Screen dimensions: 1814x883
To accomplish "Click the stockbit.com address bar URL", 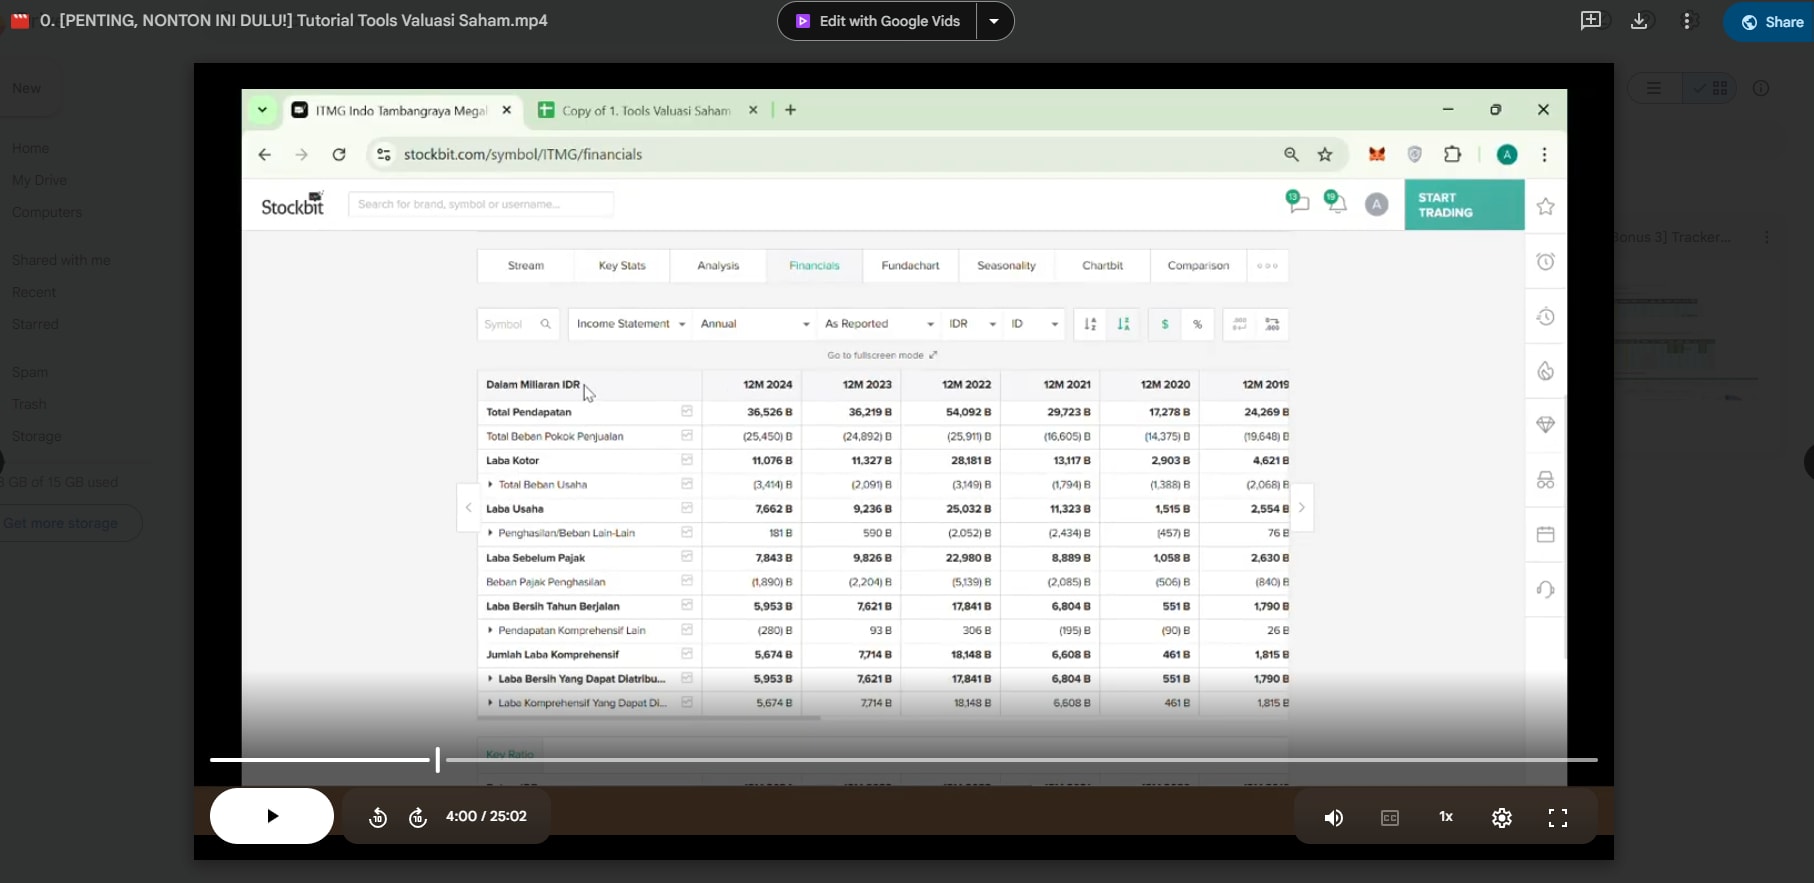I will point(523,154).
